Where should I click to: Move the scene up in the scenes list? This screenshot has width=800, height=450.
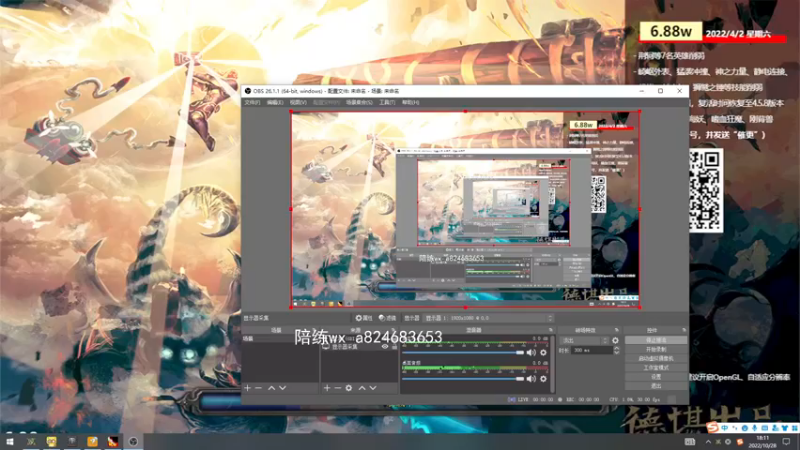point(271,388)
